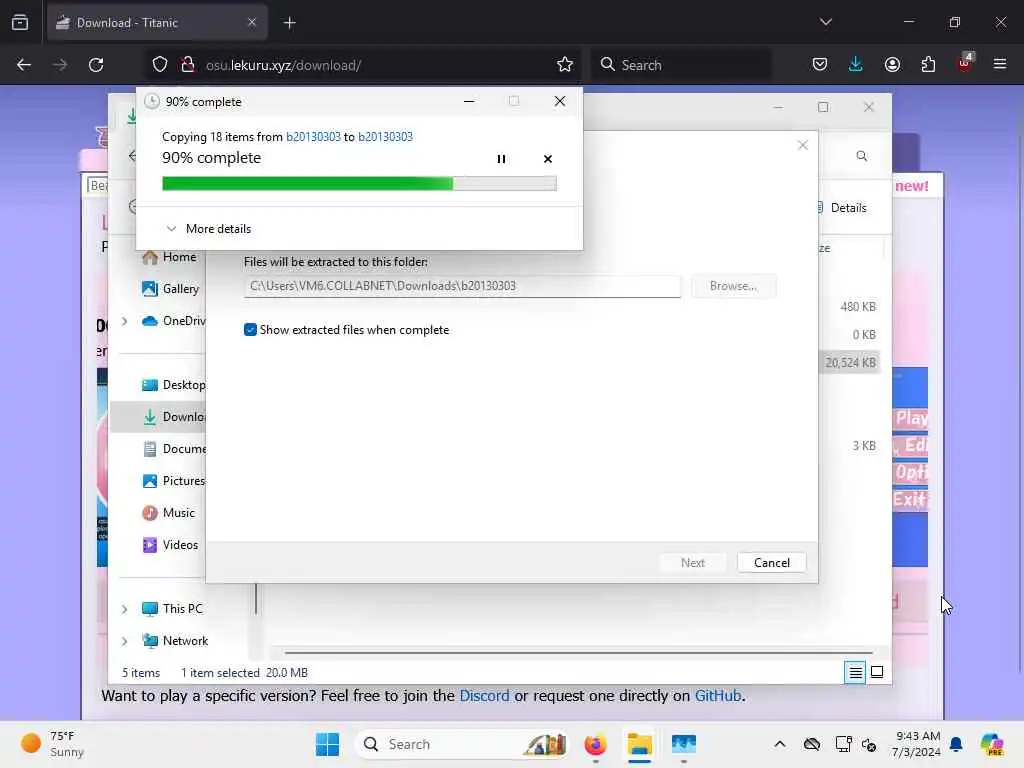Open a new Firefox tab
Image resolution: width=1024 pixels, height=768 pixels.
pos(289,23)
